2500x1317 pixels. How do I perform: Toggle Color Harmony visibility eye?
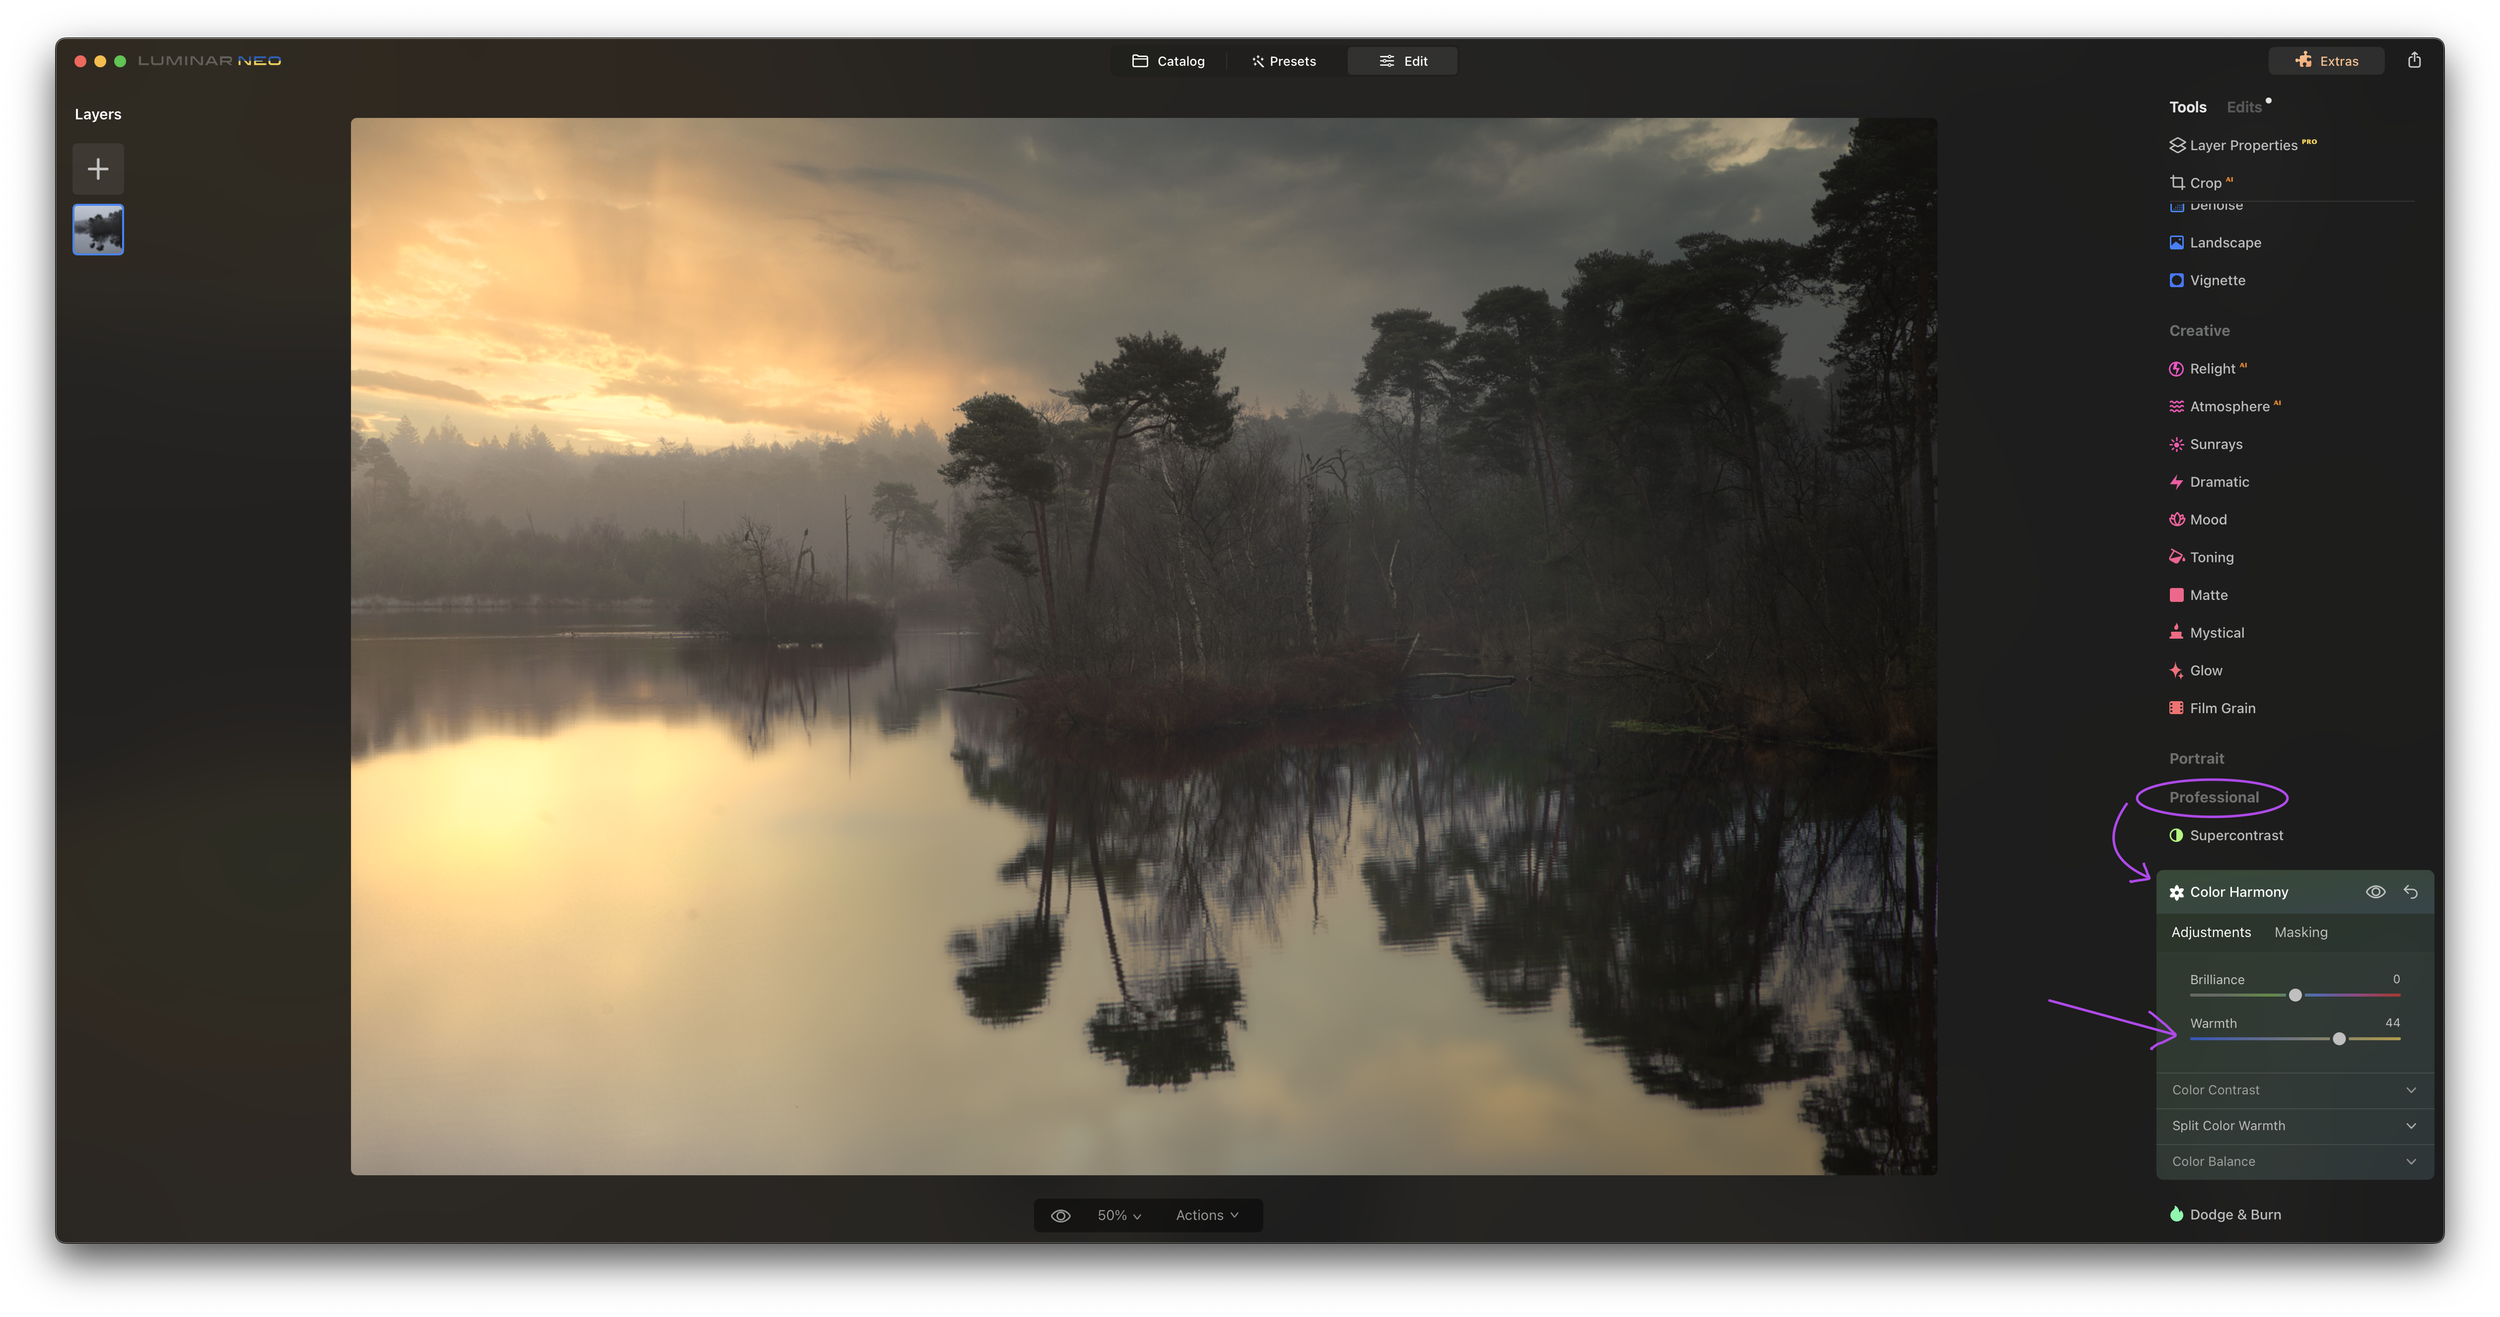tap(2375, 892)
